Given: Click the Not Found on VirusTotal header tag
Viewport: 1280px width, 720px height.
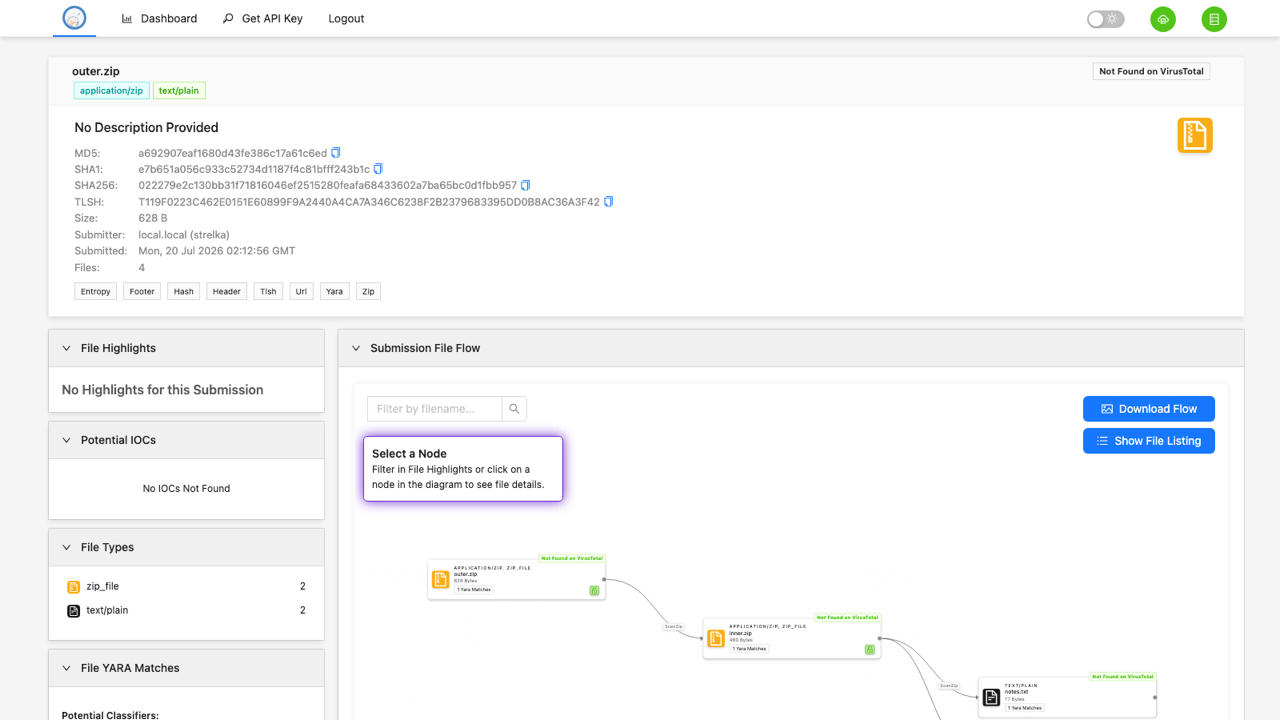Looking at the screenshot, I should coord(1151,72).
